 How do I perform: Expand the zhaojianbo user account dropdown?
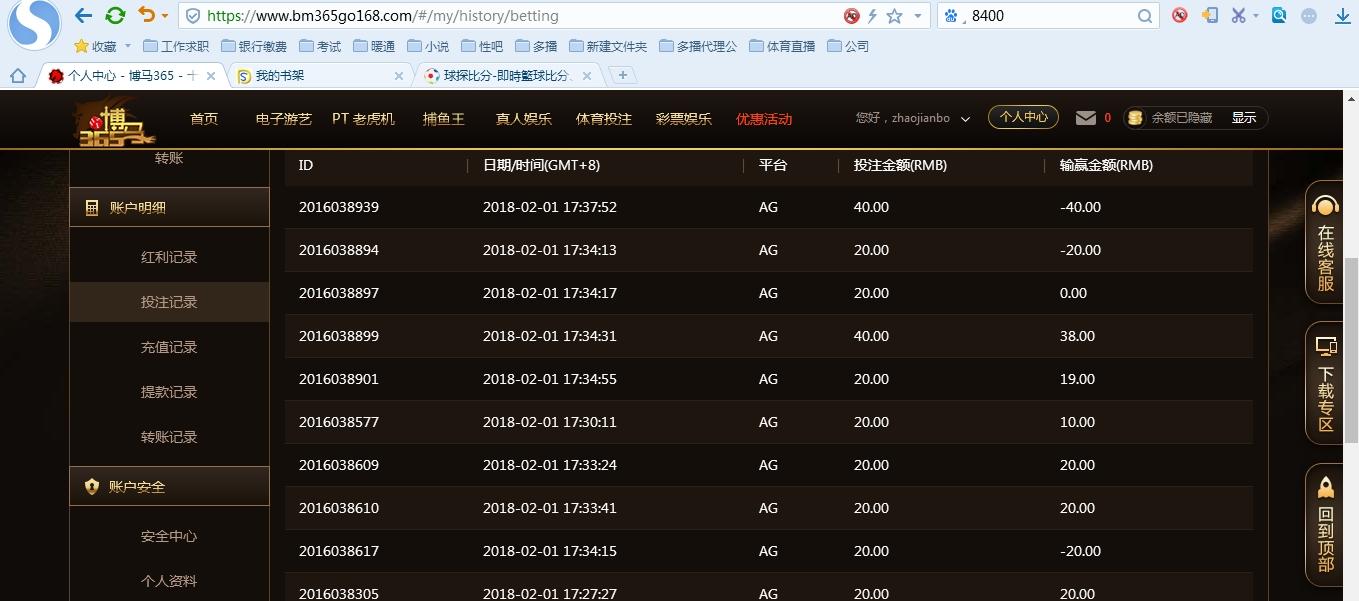(x=964, y=118)
